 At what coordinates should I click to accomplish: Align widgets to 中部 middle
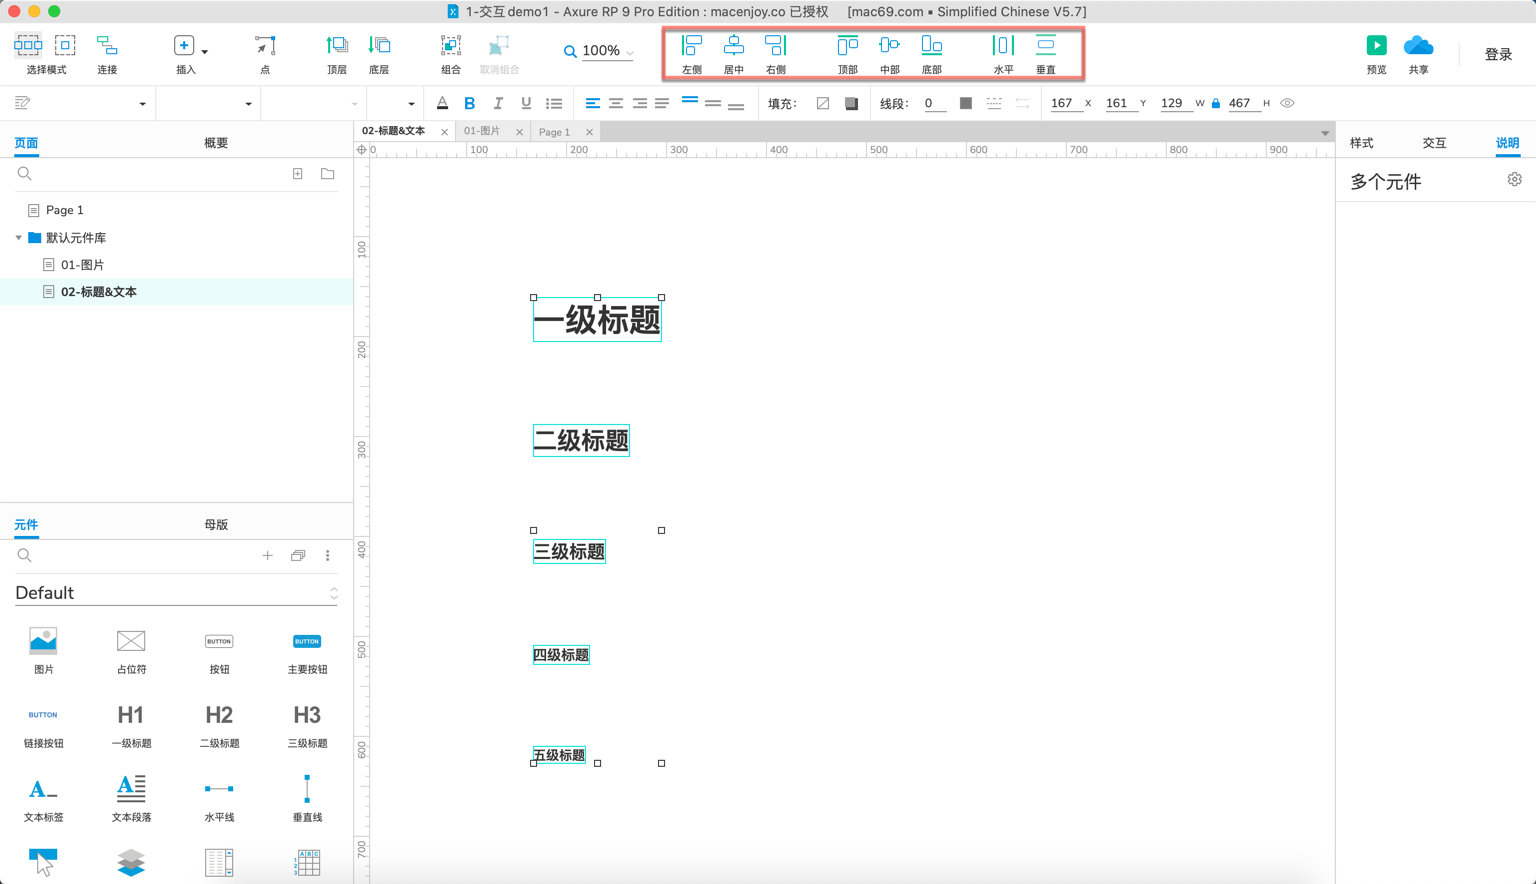pos(890,54)
